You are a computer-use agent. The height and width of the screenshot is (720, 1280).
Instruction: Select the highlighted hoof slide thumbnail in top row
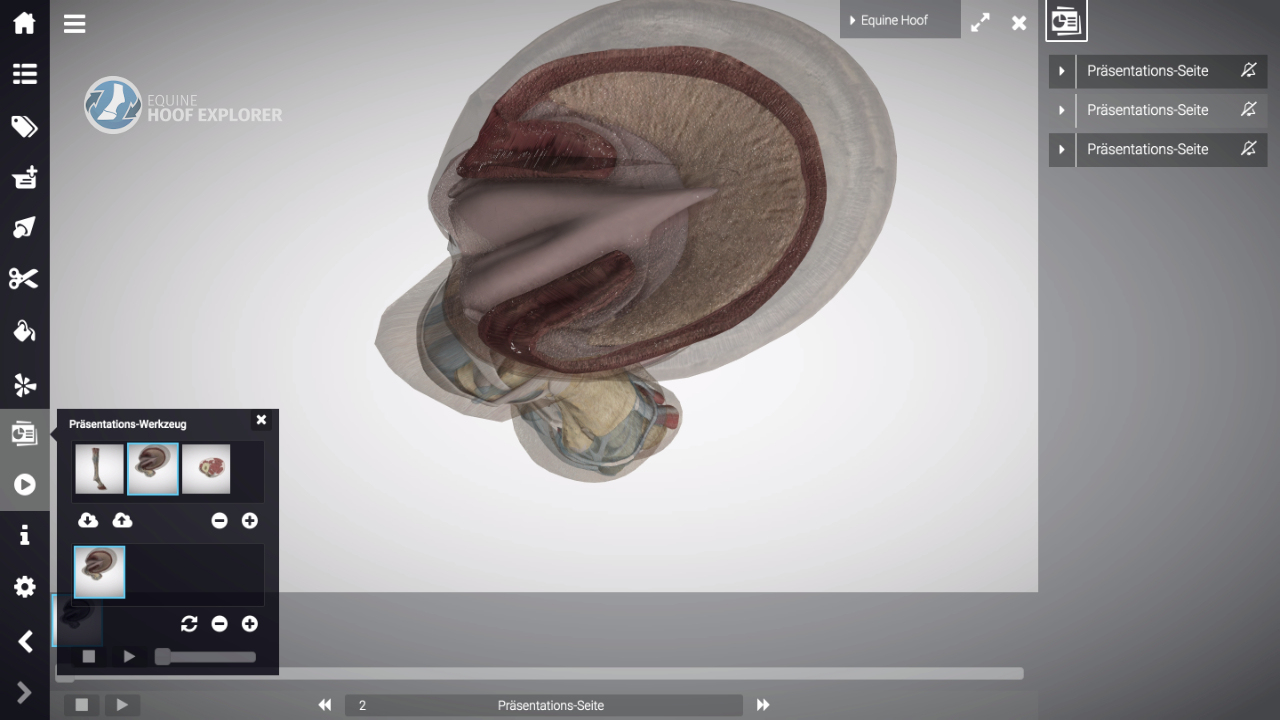coord(153,469)
